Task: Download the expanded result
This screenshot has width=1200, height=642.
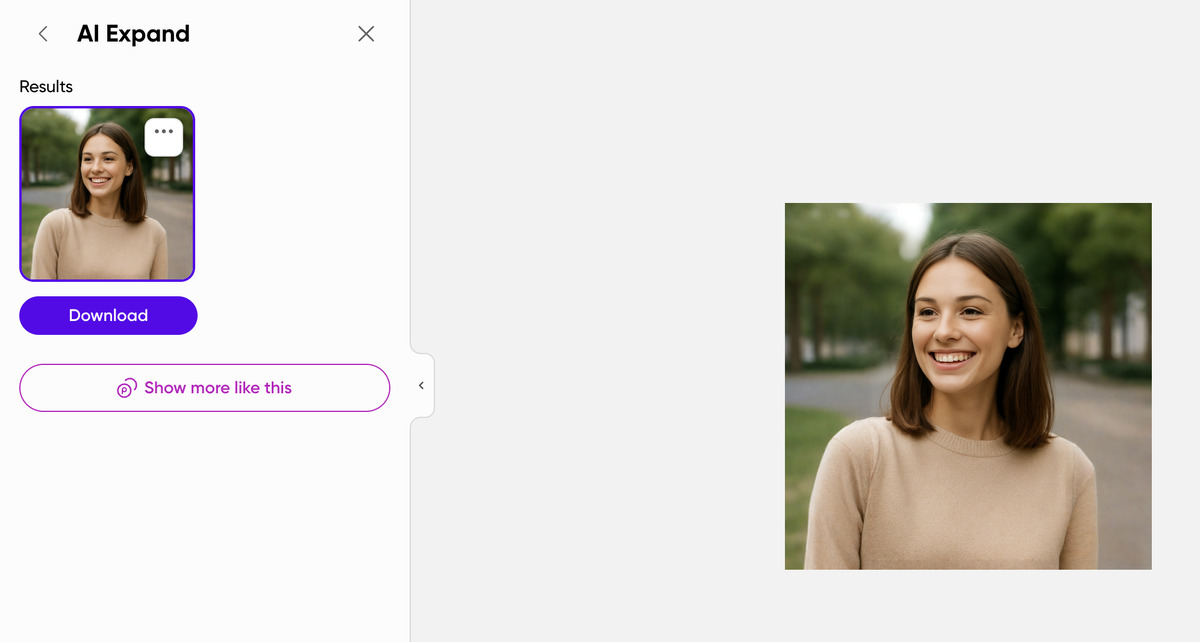Action: [x=108, y=315]
